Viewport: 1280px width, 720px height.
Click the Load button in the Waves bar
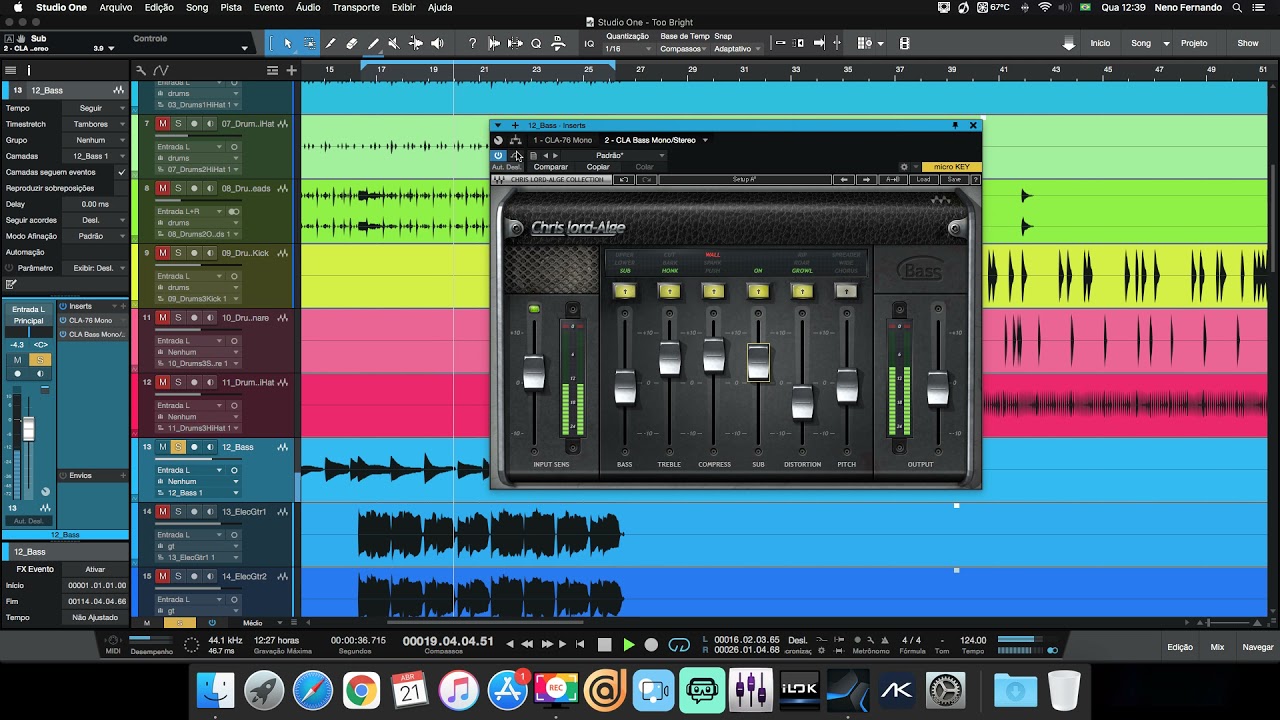tap(923, 180)
